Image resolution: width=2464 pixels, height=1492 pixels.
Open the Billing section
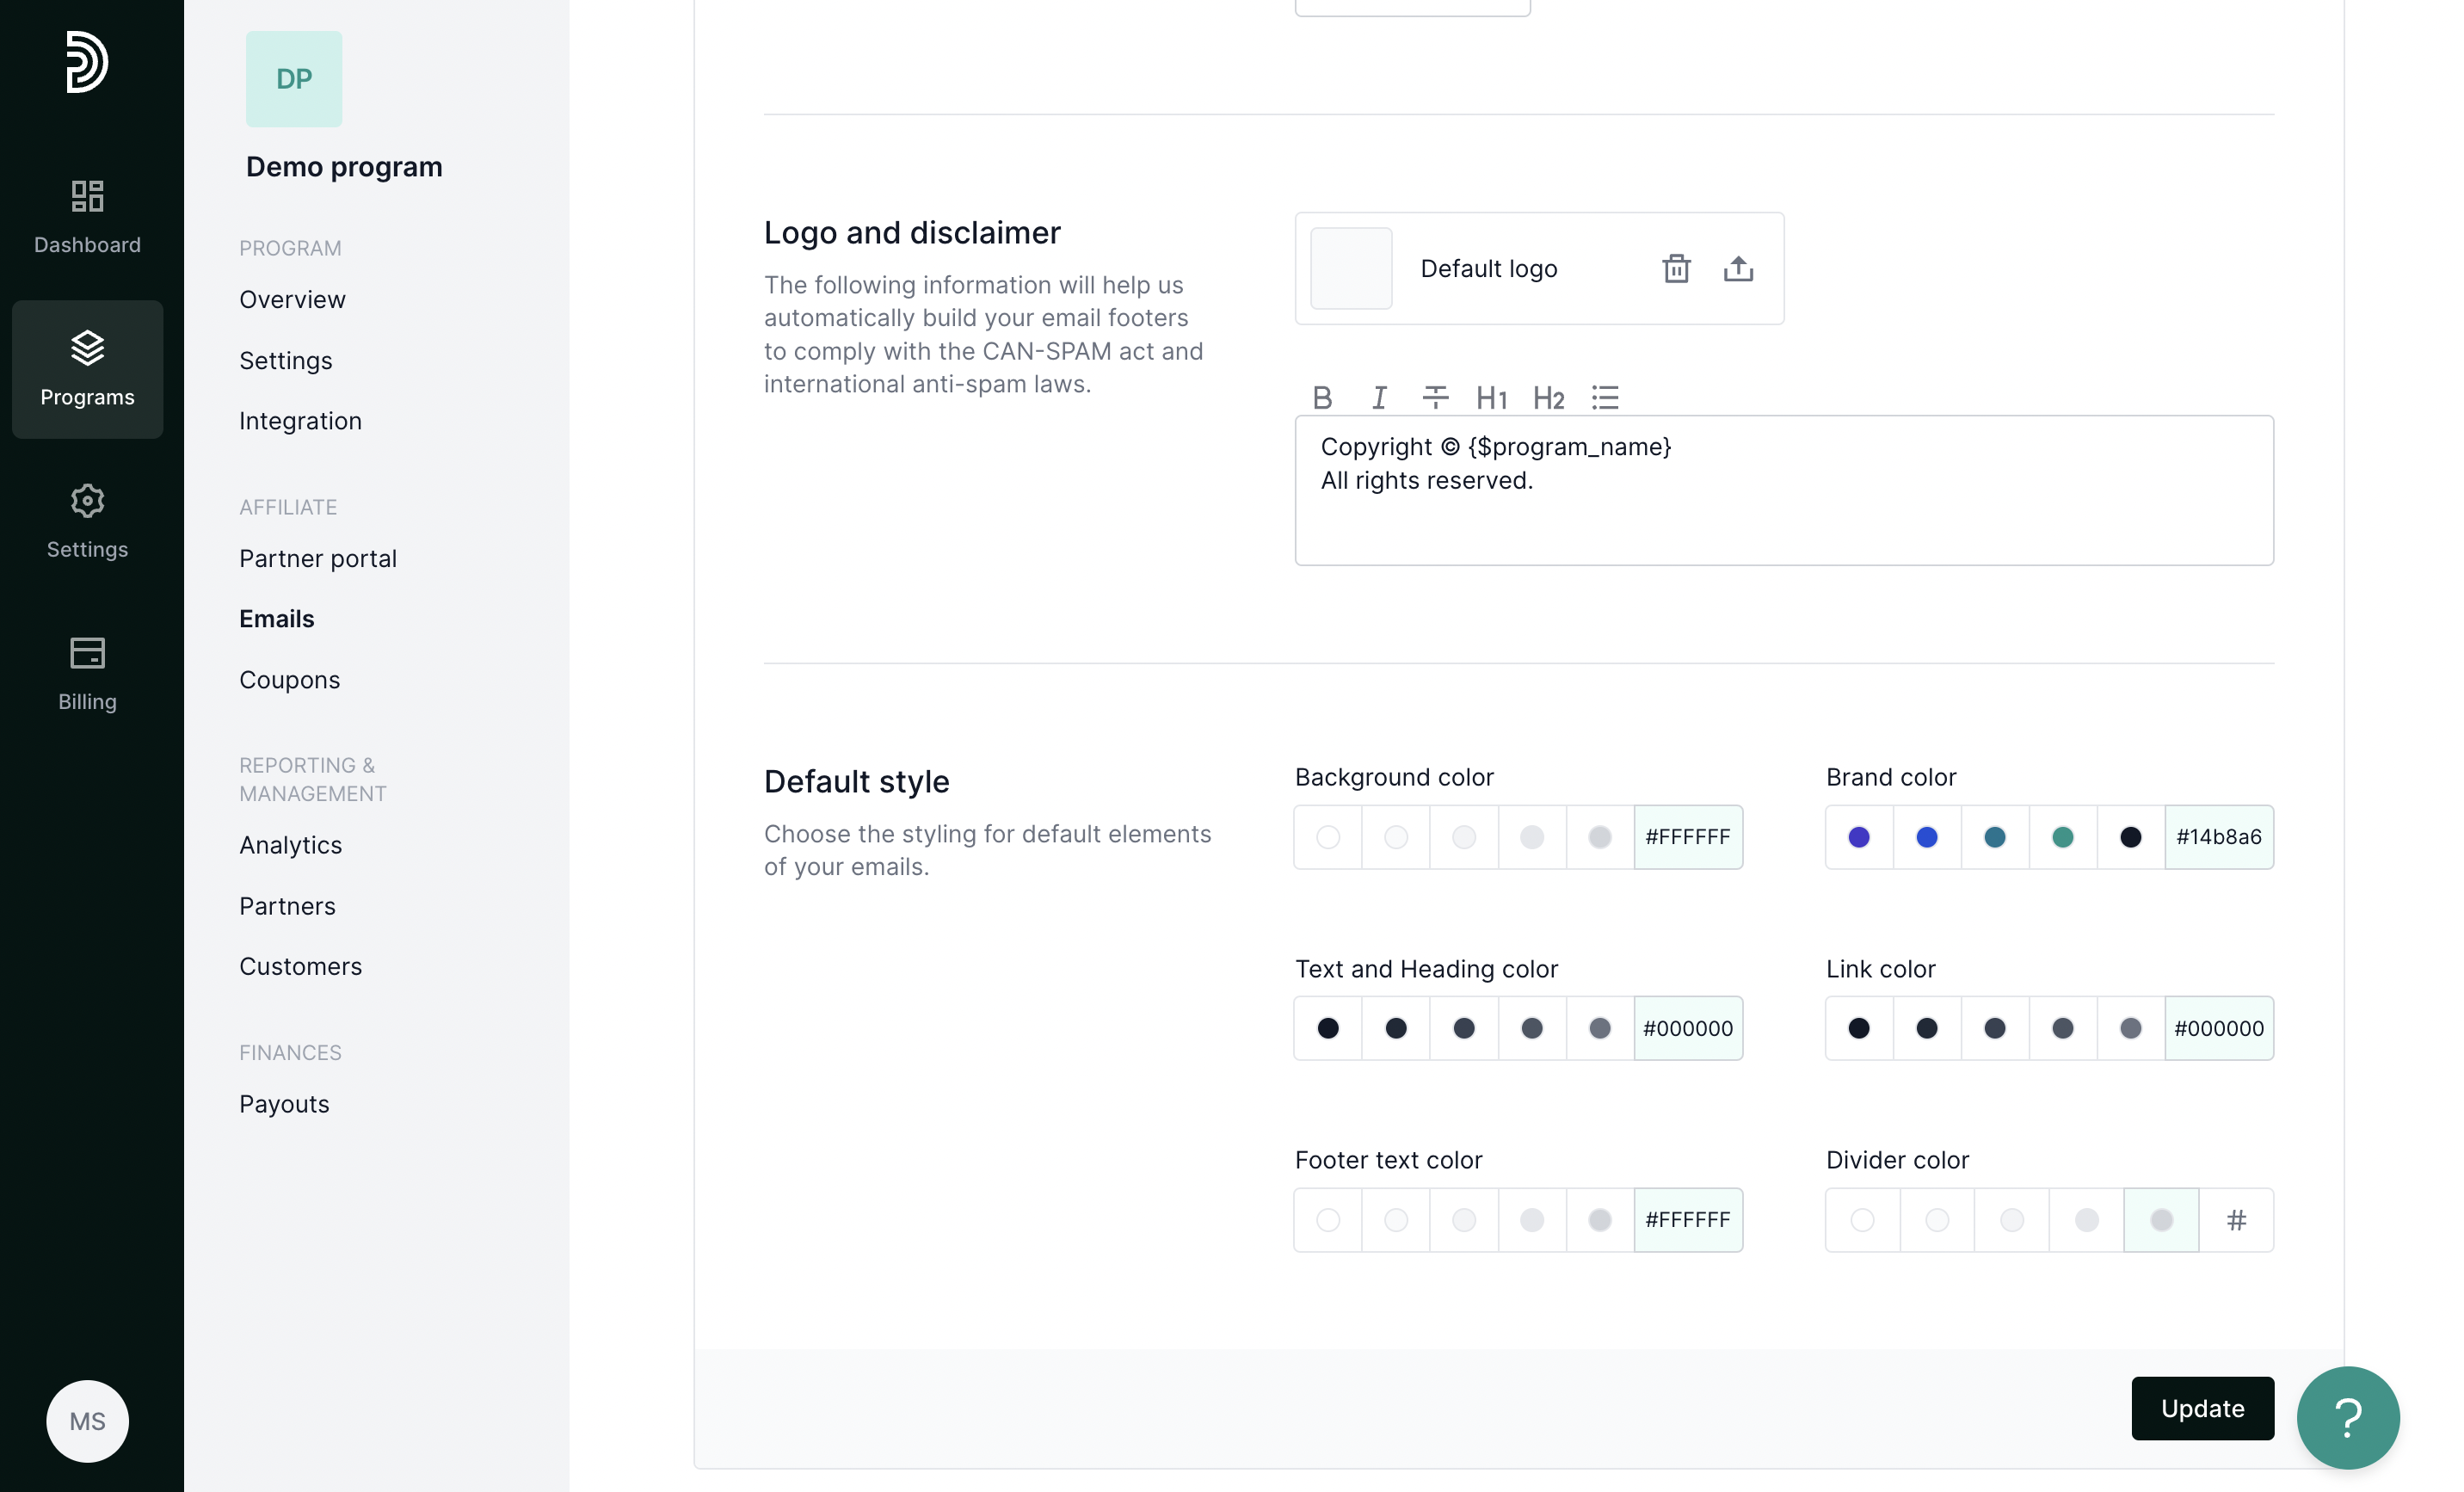[87, 673]
